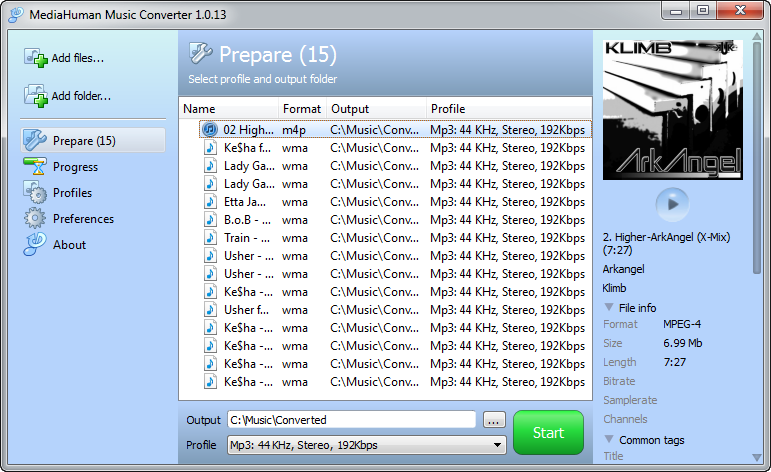Minimize the Music Converter window

pos(676,11)
